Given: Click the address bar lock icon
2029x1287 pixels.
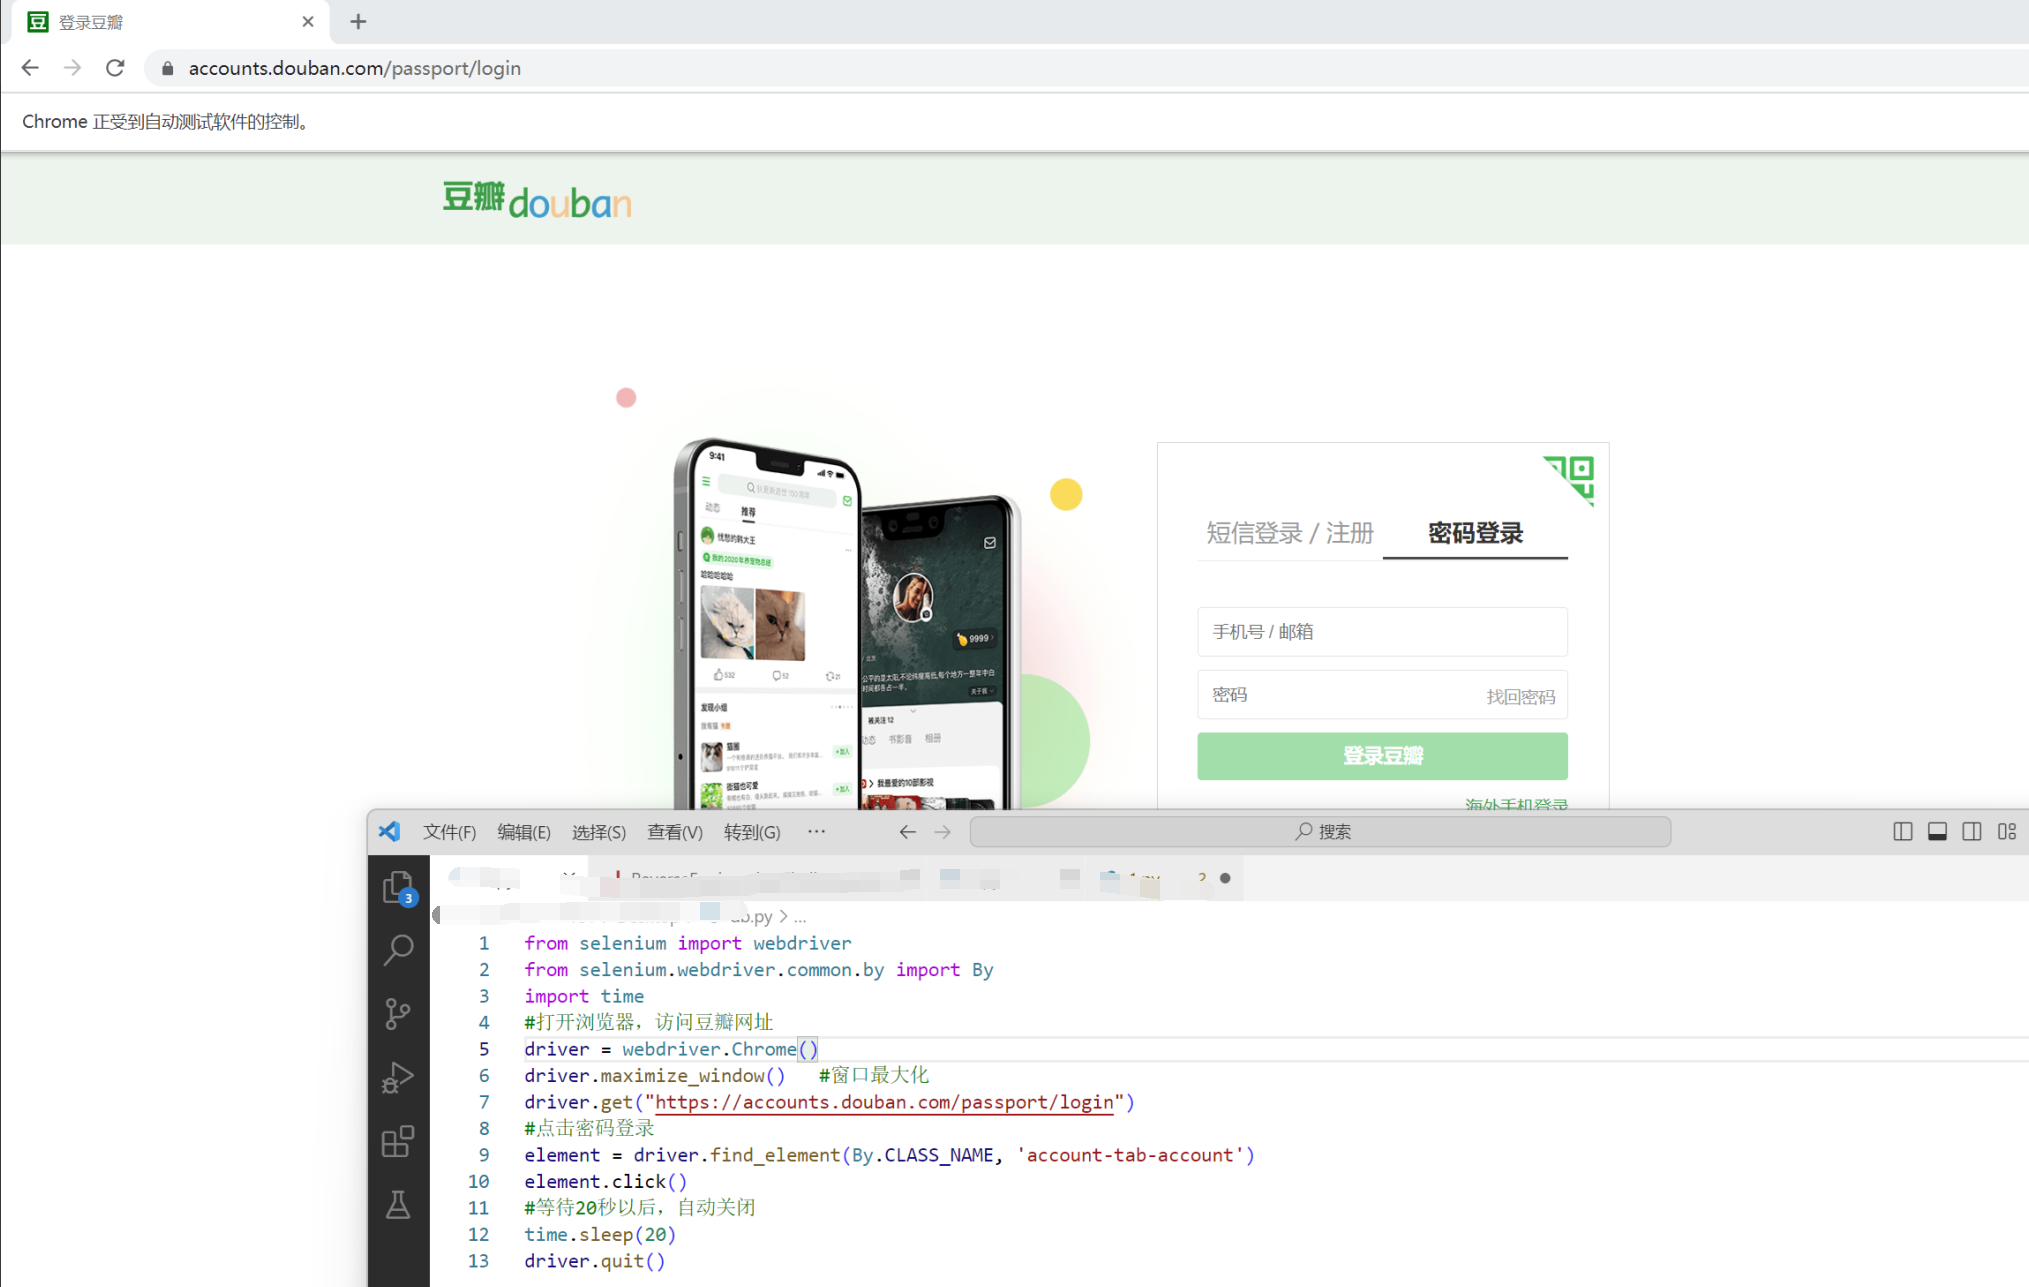Looking at the screenshot, I should tap(167, 68).
